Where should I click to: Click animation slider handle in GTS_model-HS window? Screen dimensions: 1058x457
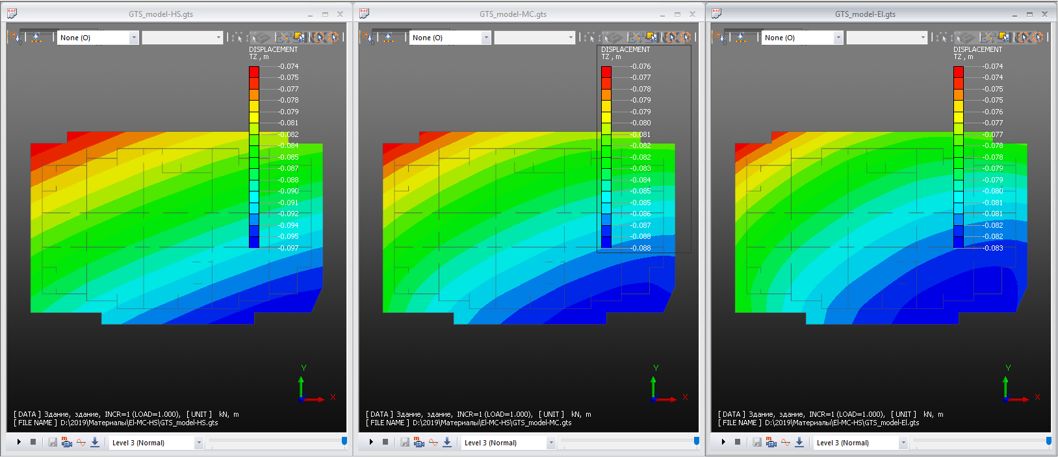[x=346, y=440]
